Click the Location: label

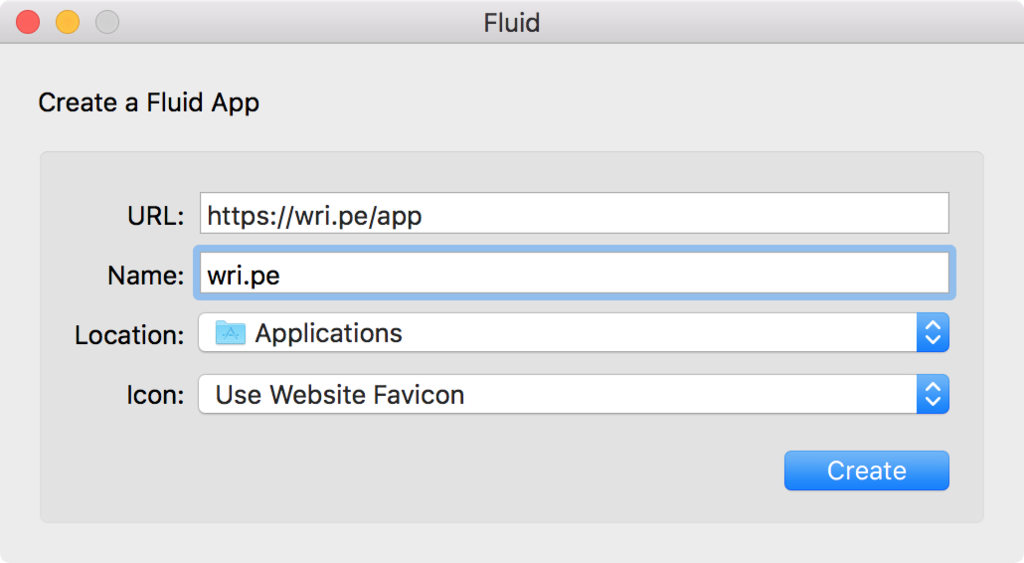tap(129, 335)
